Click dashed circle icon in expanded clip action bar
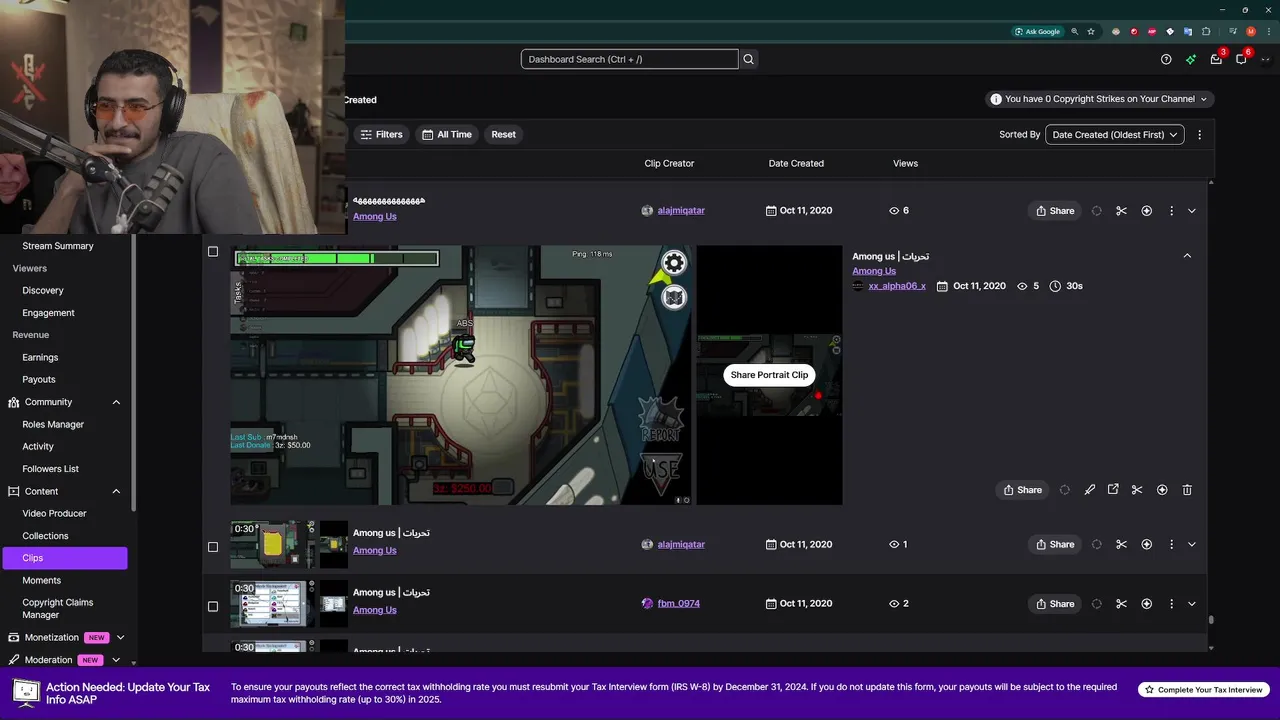 click(x=1064, y=490)
